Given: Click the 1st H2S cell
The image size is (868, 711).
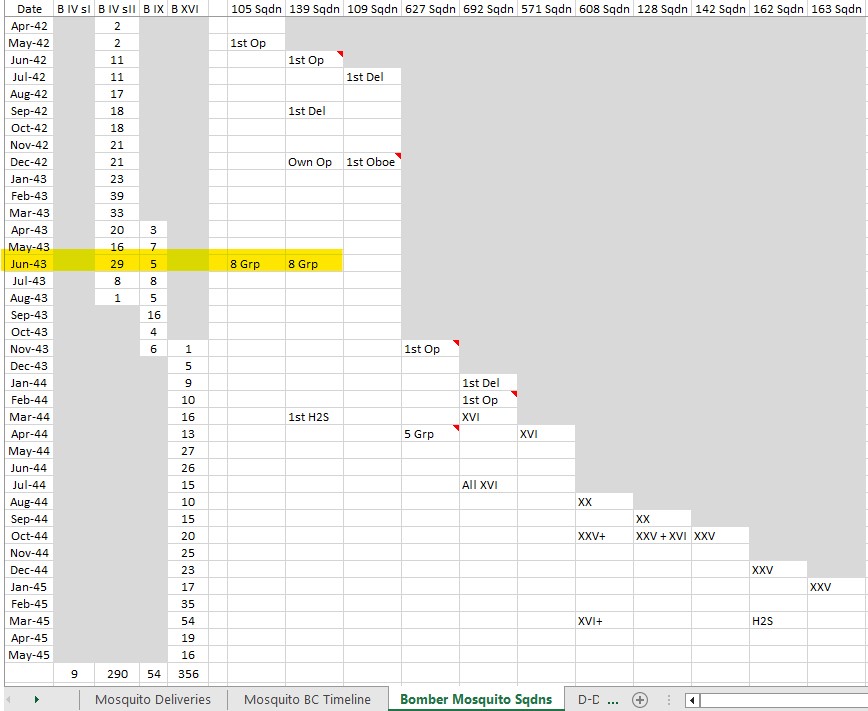Looking at the screenshot, I should click(x=314, y=417).
